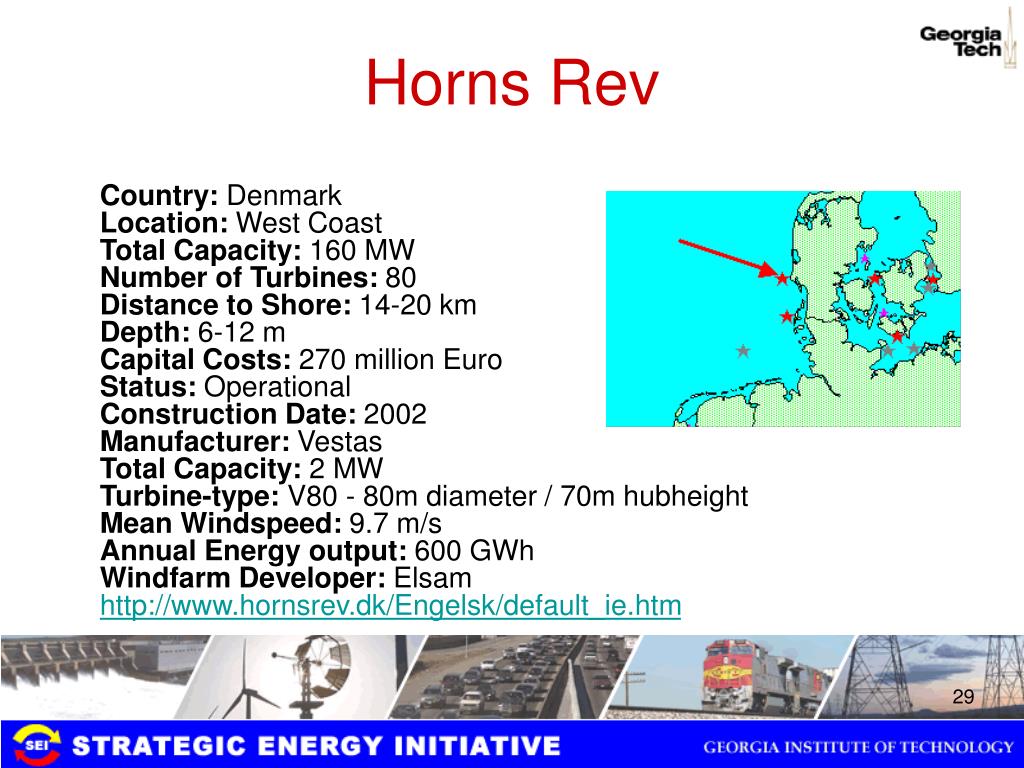Select the 'Country: Denmark' line
Screen dimensions: 1024x768
[x=221, y=195]
